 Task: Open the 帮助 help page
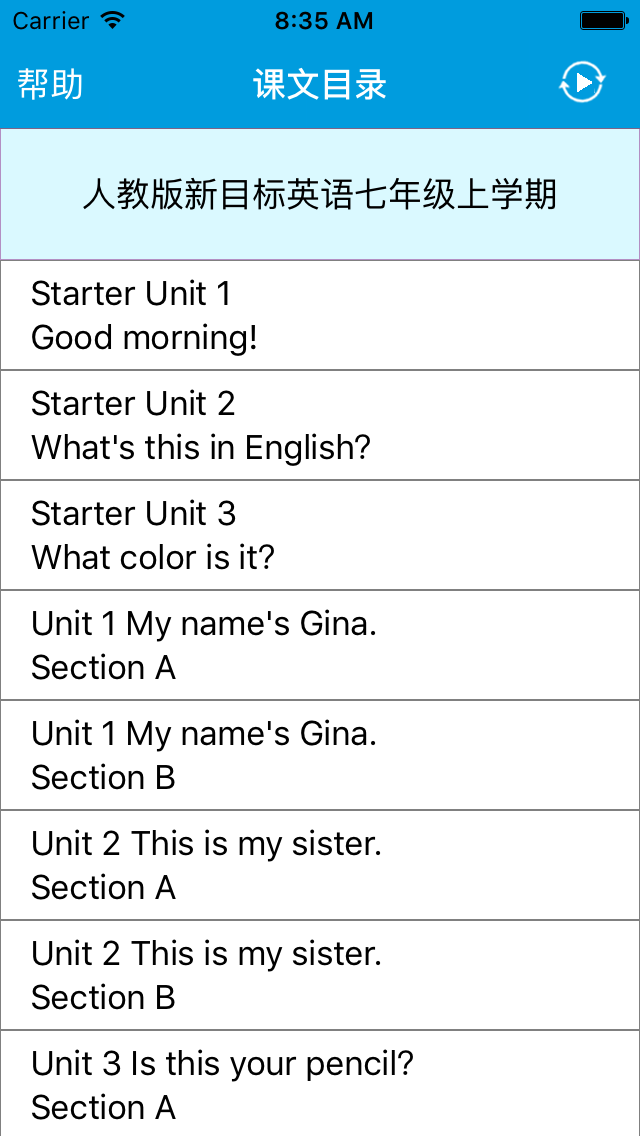(50, 85)
